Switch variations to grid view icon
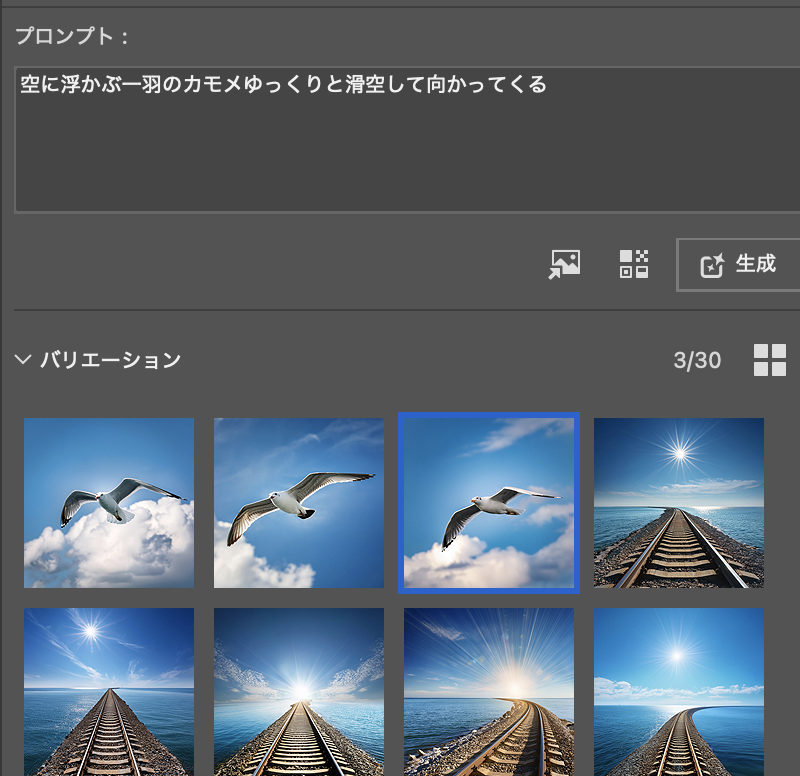This screenshot has width=800, height=776. [x=769, y=360]
